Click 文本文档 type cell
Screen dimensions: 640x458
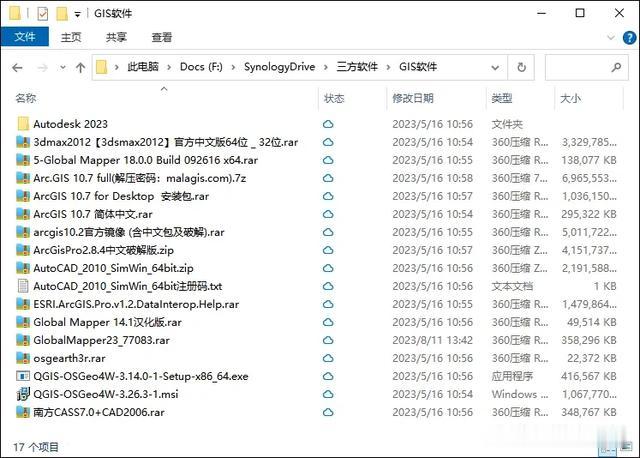[512, 286]
